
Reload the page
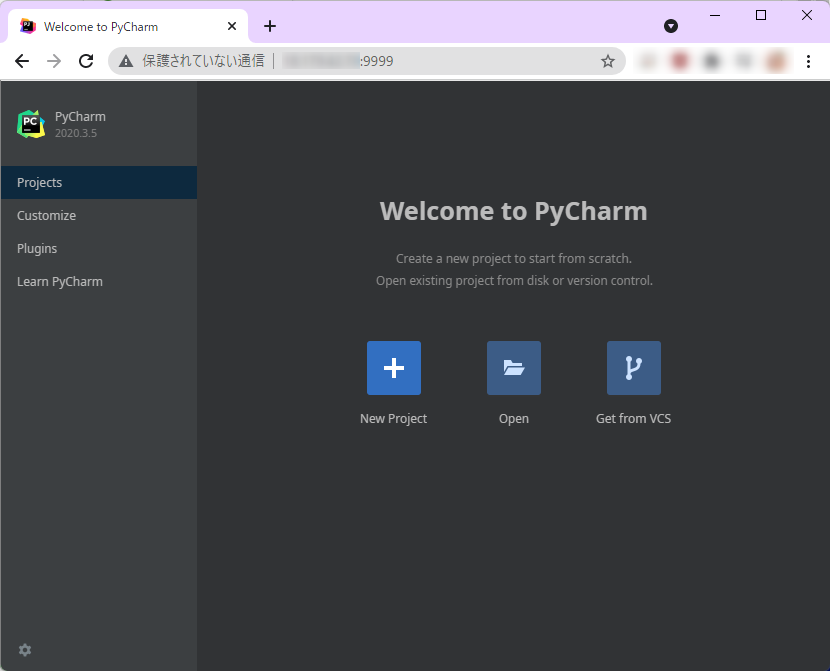tap(86, 61)
